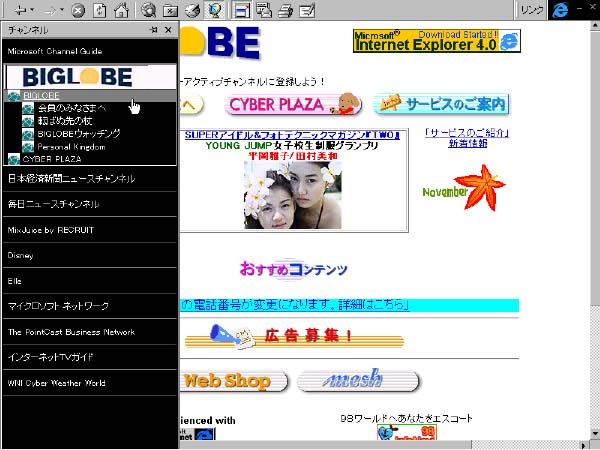Open the Web Shop button
Image resolution: width=600 pixels, height=450 pixels.
click(233, 380)
